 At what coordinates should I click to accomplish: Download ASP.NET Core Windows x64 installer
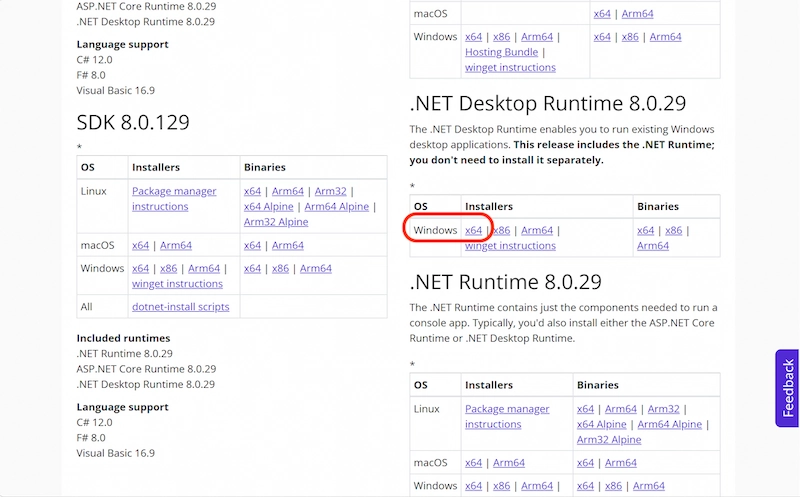tap(473, 37)
